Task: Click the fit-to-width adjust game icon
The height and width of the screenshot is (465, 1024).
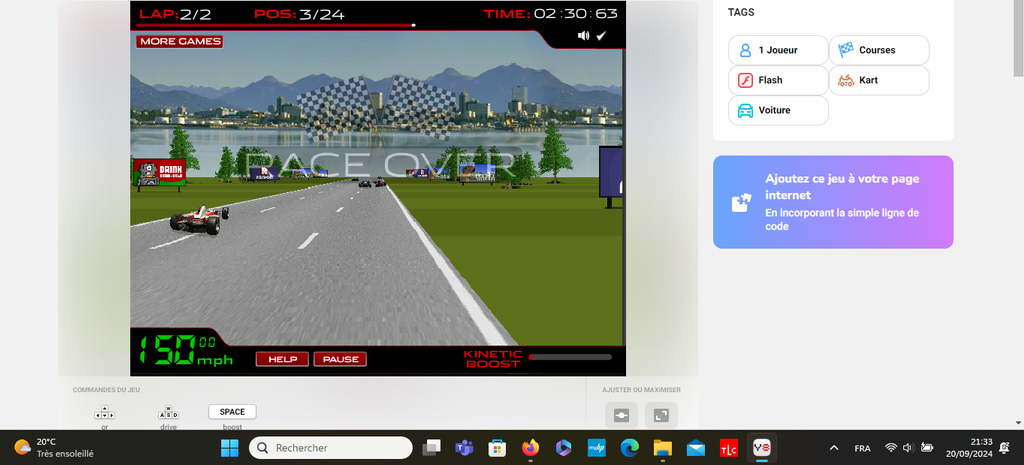Action: [x=621, y=414]
